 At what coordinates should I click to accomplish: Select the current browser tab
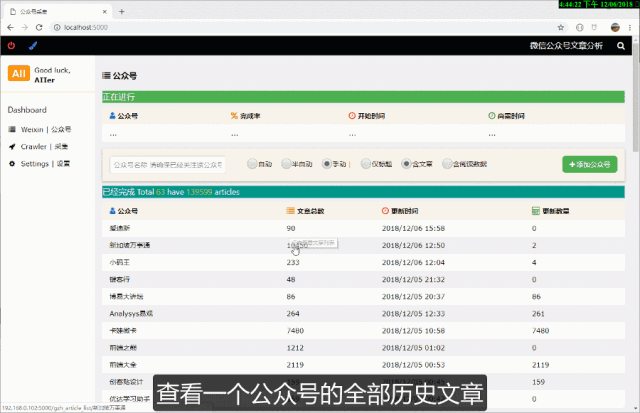57,11
